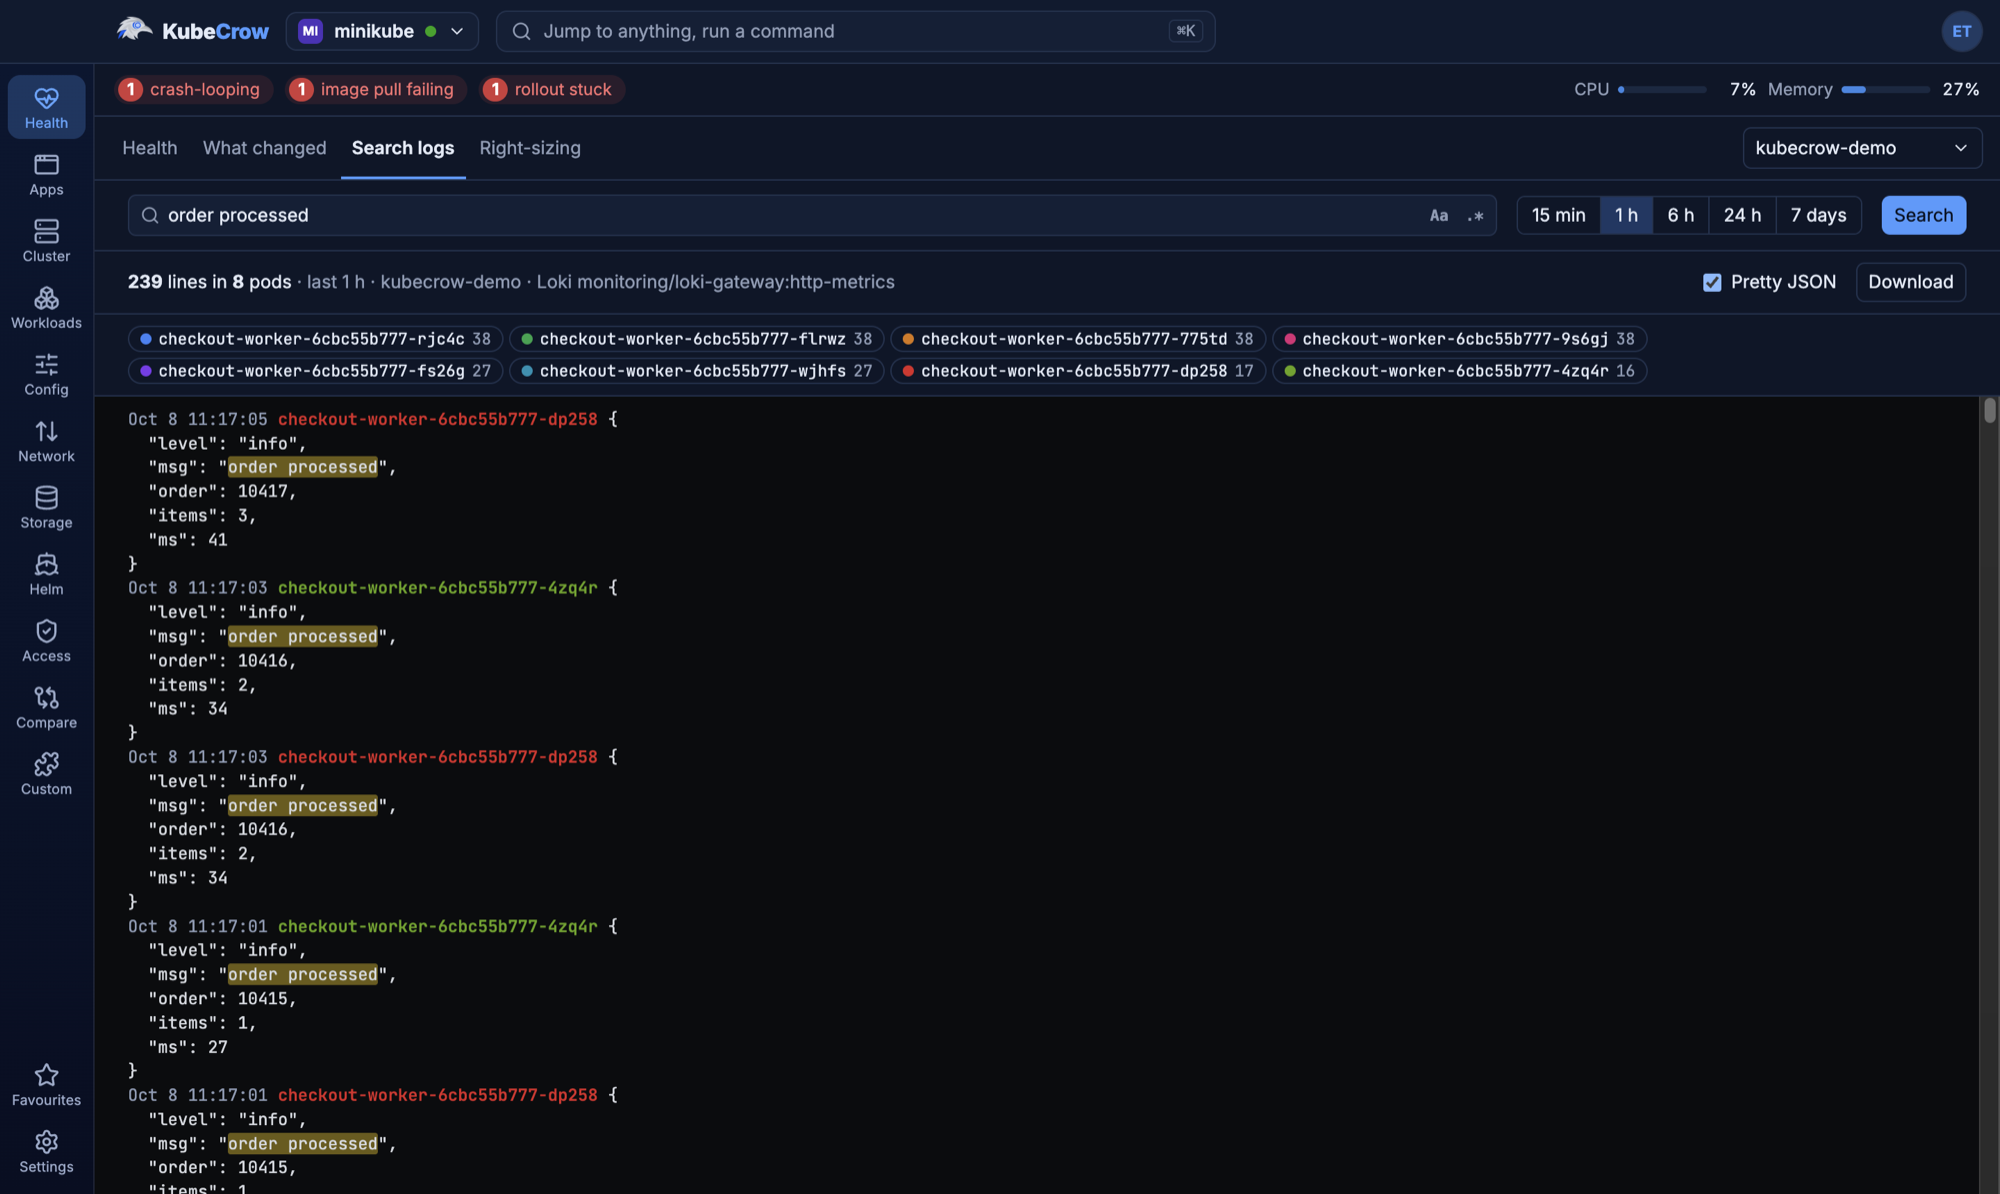This screenshot has width=2000, height=1194.
Task: Switch to the What changed tab
Action: coord(264,148)
